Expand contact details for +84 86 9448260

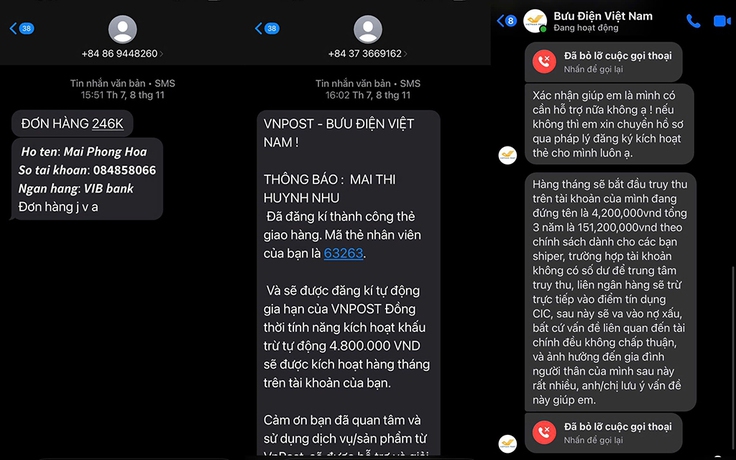click(x=123, y=54)
